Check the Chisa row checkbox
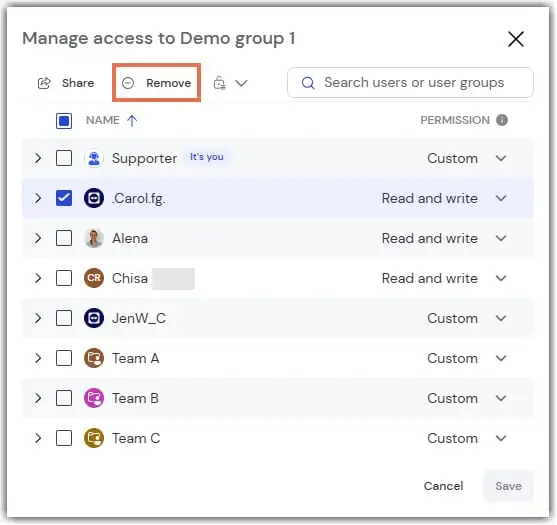 (64, 278)
